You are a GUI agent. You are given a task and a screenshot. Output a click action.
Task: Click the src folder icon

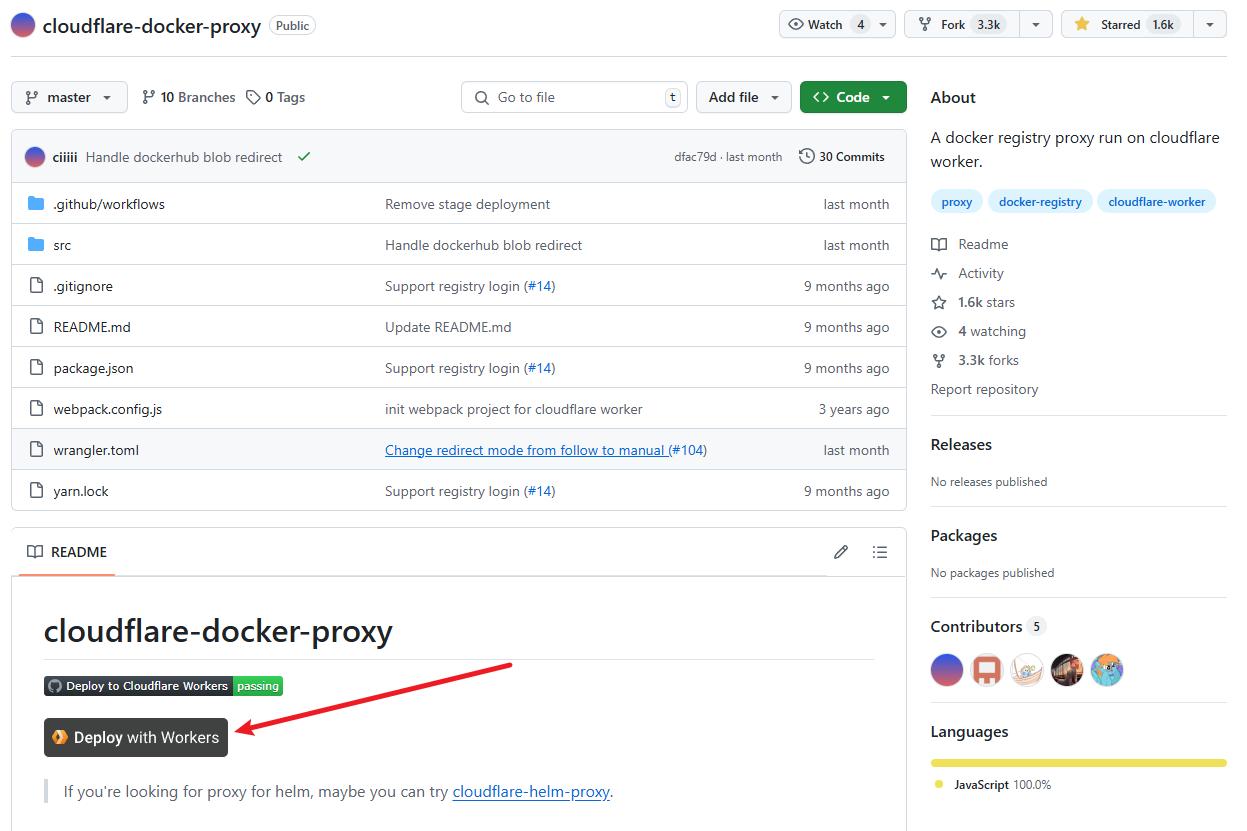(36, 245)
